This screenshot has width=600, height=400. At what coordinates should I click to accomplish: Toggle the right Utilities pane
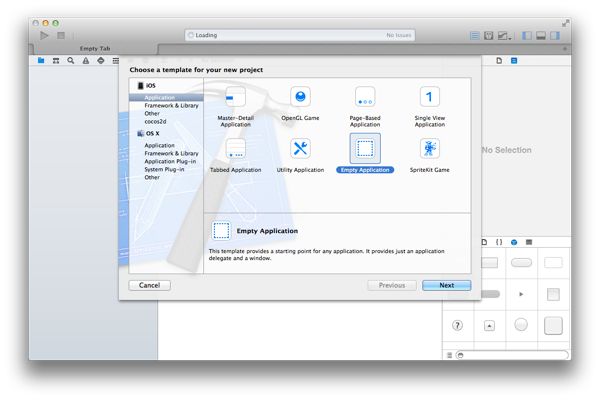tap(555, 36)
